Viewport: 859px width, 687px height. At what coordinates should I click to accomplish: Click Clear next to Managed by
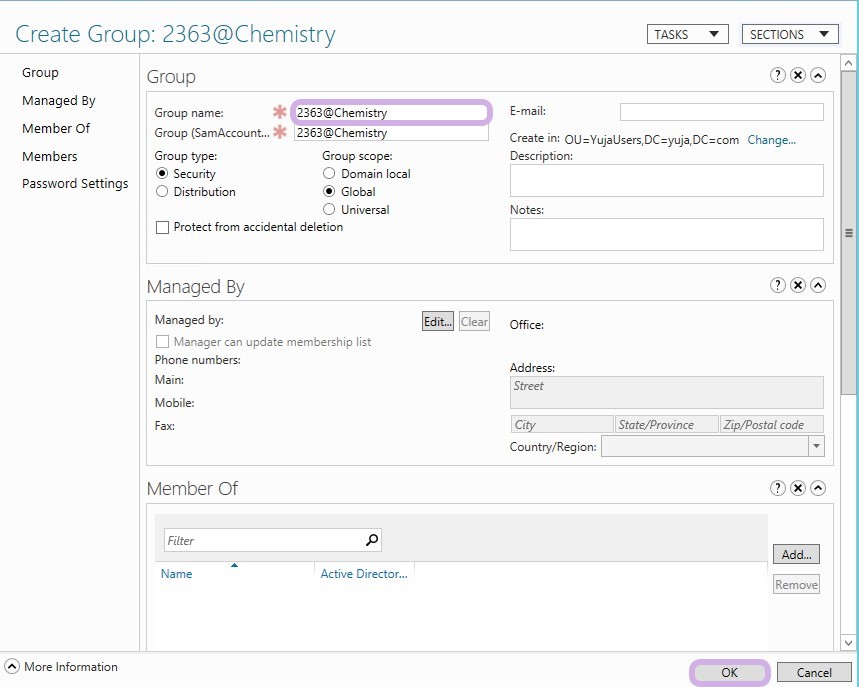pos(474,322)
